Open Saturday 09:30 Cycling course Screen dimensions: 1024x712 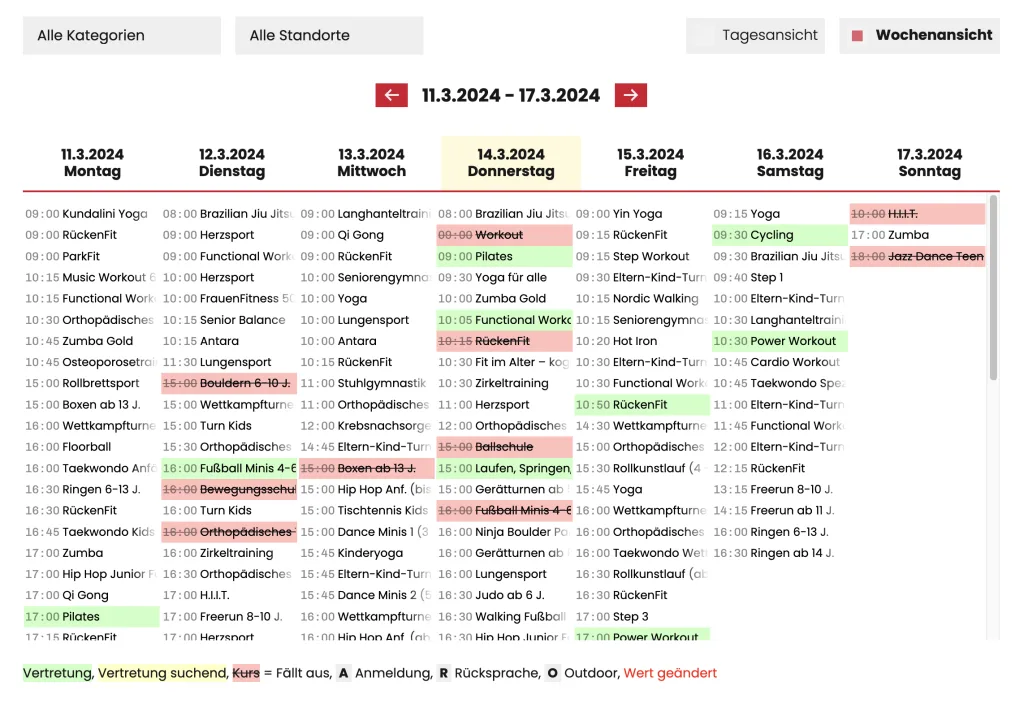coord(780,235)
